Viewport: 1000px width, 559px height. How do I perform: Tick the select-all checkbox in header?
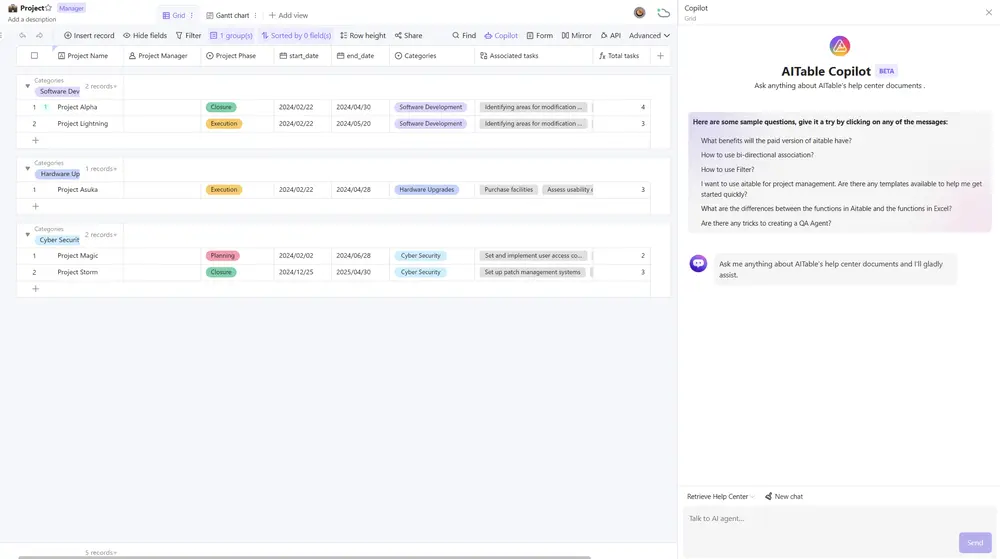click(x=34, y=55)
